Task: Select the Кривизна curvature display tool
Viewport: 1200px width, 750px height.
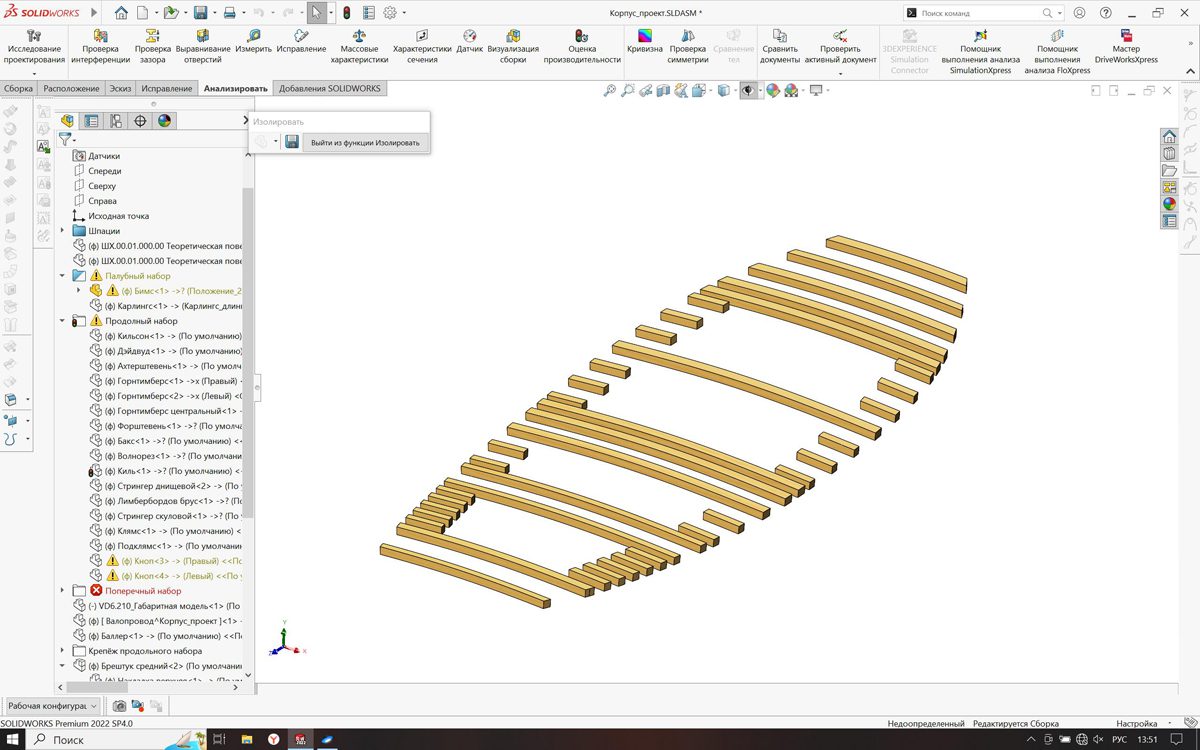Action: pyautogui.click(x=645, y=42)
